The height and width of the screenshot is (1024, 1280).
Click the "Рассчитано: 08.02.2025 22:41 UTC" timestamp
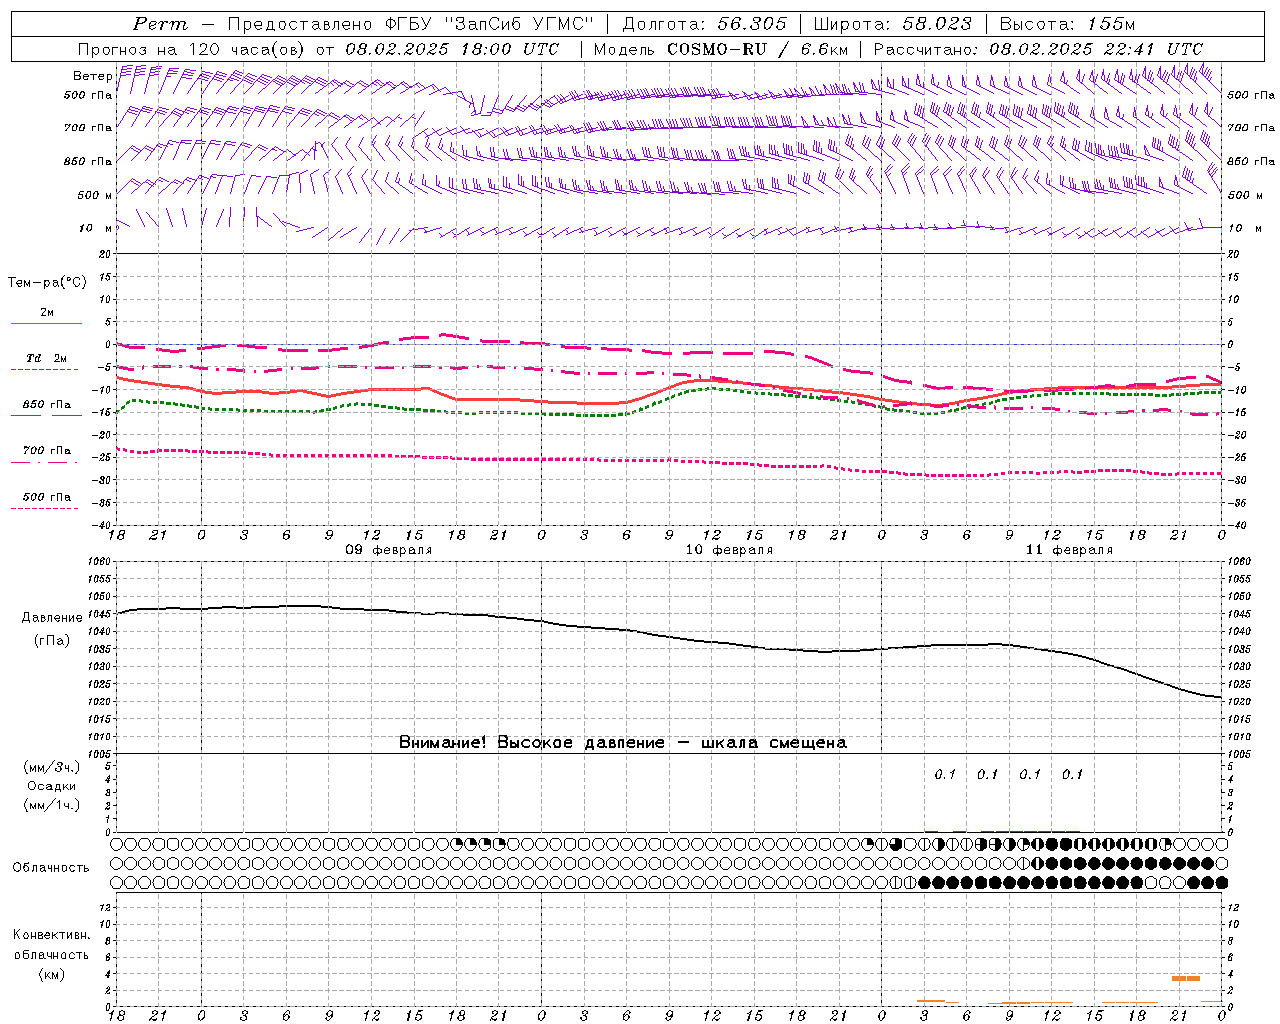coord(1038,49)
